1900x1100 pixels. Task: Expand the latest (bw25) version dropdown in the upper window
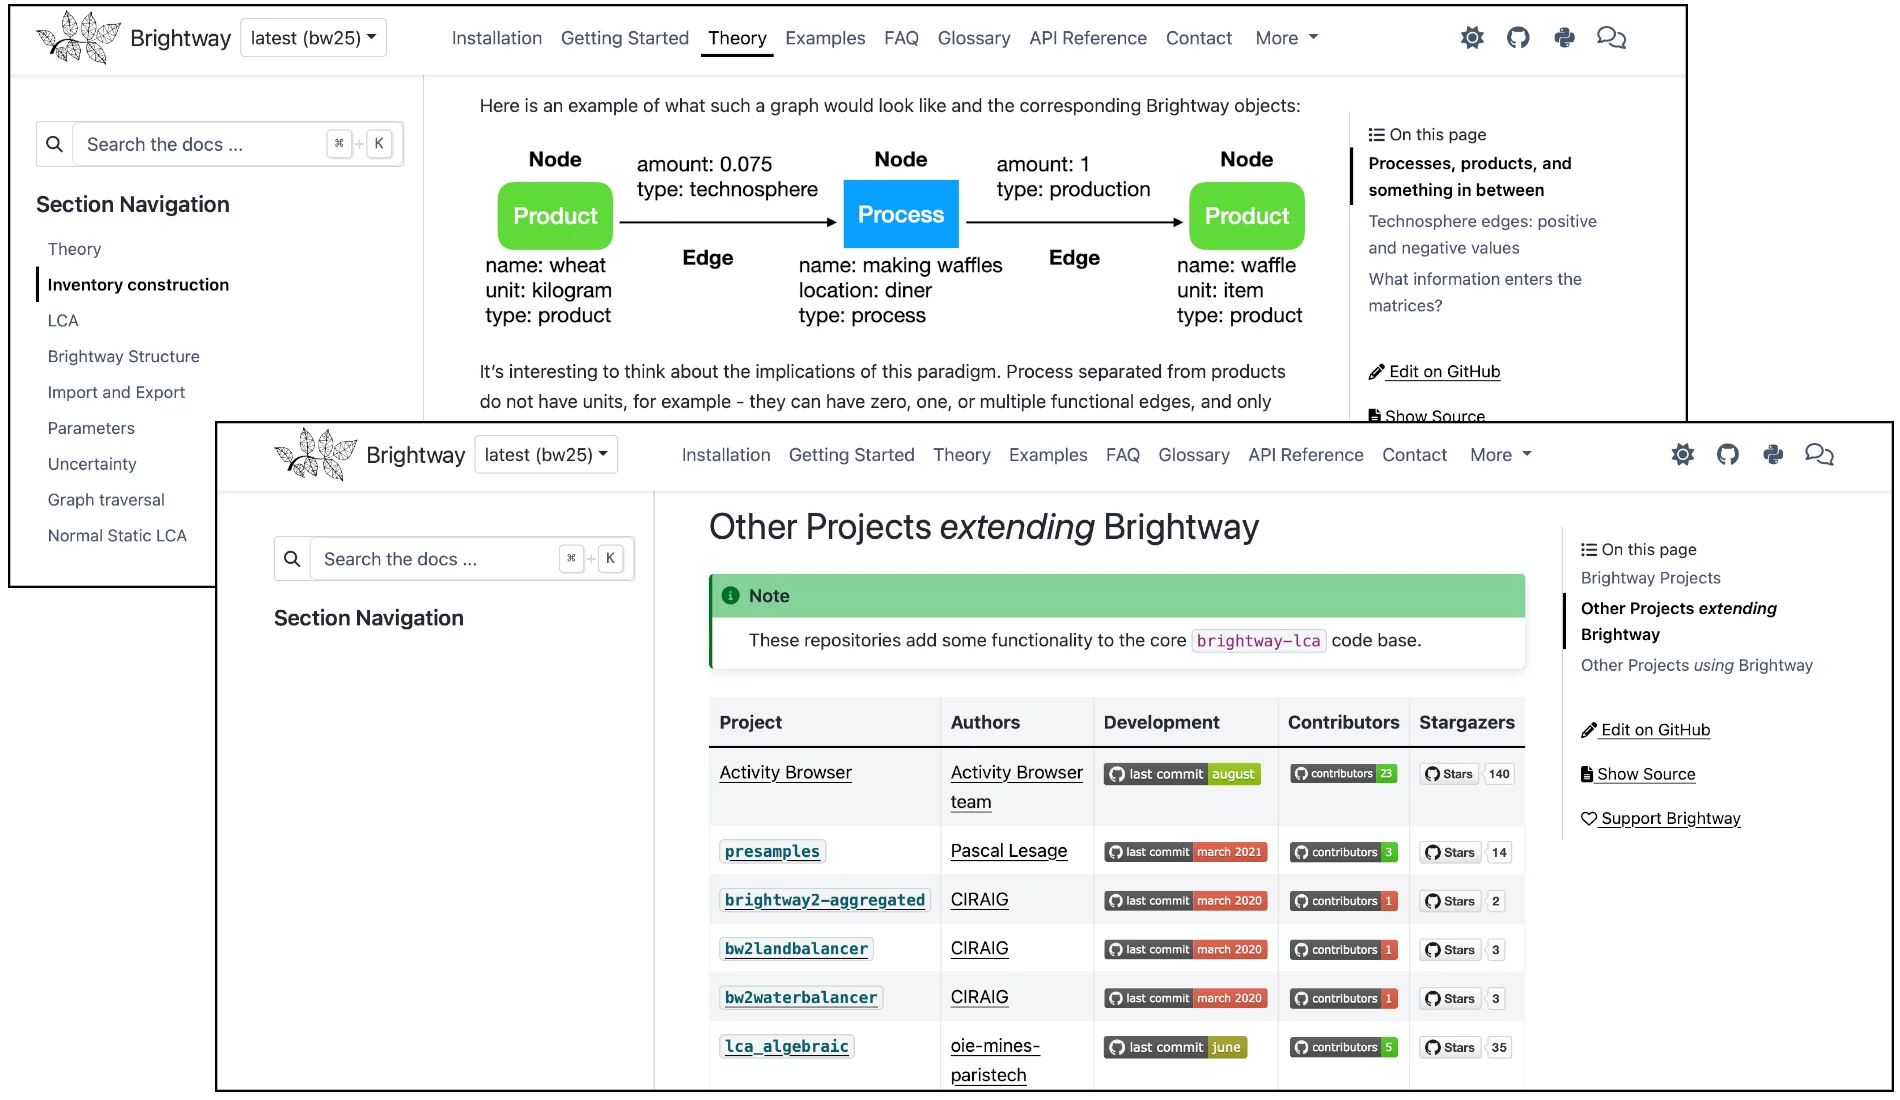[x=313, y=38]
